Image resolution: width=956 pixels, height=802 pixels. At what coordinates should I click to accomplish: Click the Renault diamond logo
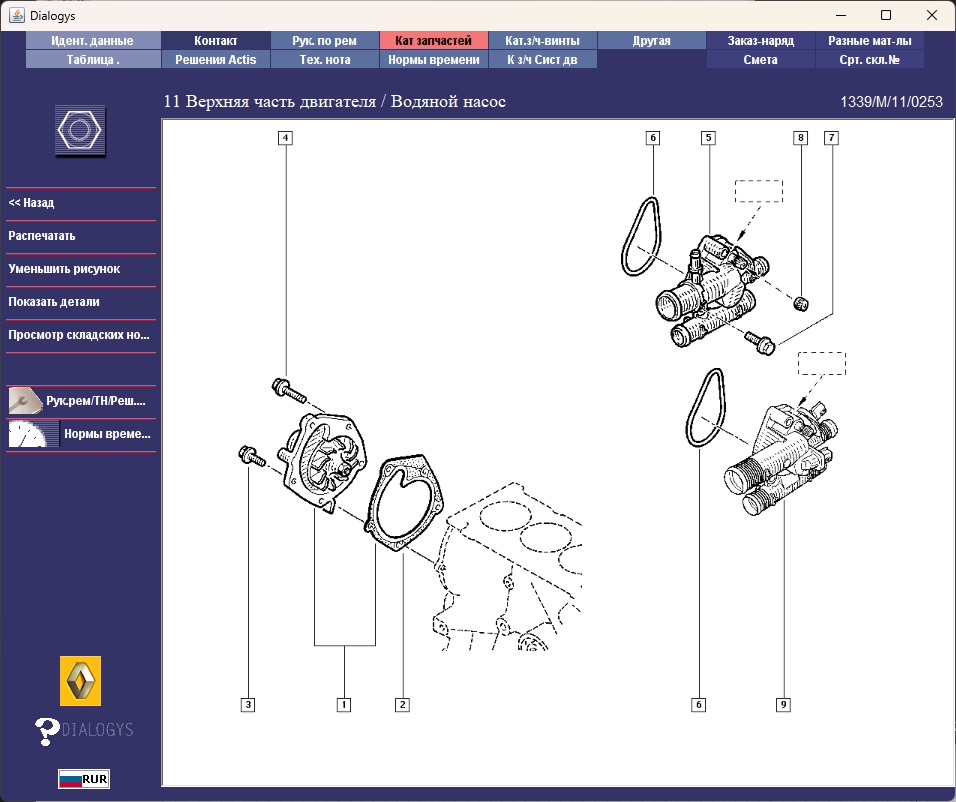(80, 681)
